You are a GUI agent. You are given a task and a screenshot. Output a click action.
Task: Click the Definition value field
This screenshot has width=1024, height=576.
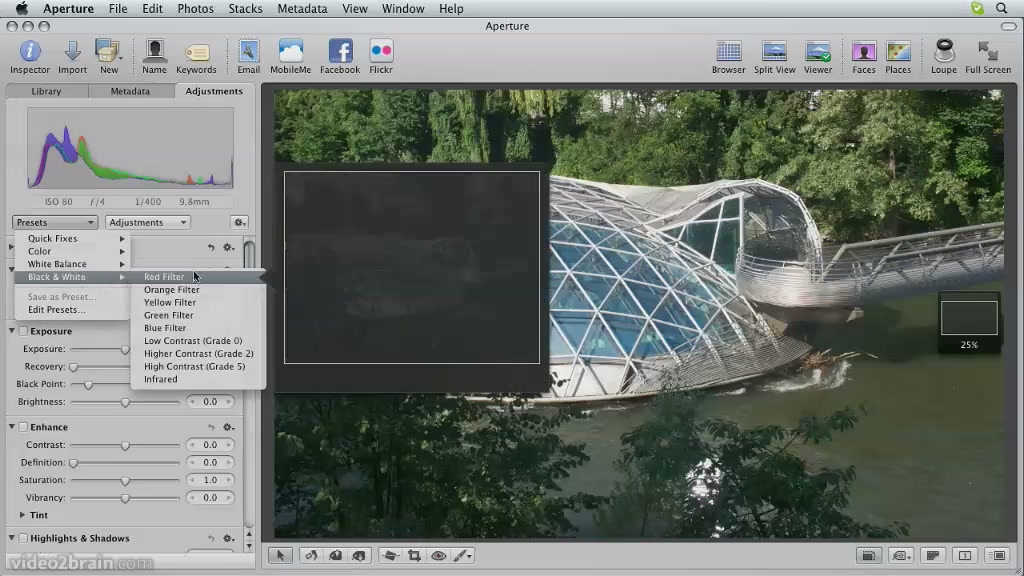coord(210,462)
